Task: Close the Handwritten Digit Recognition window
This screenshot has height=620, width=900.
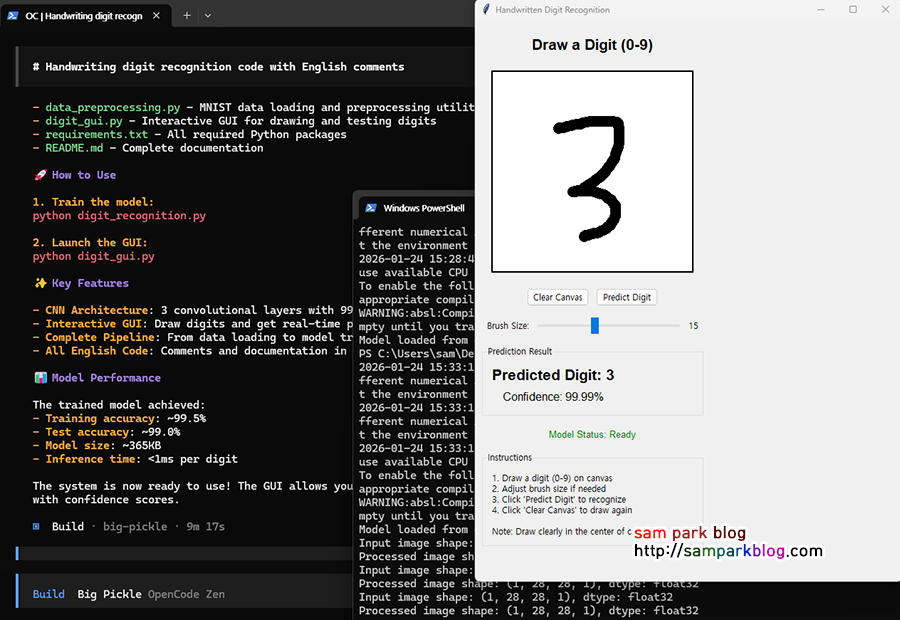Action: [x=885, y=10]
